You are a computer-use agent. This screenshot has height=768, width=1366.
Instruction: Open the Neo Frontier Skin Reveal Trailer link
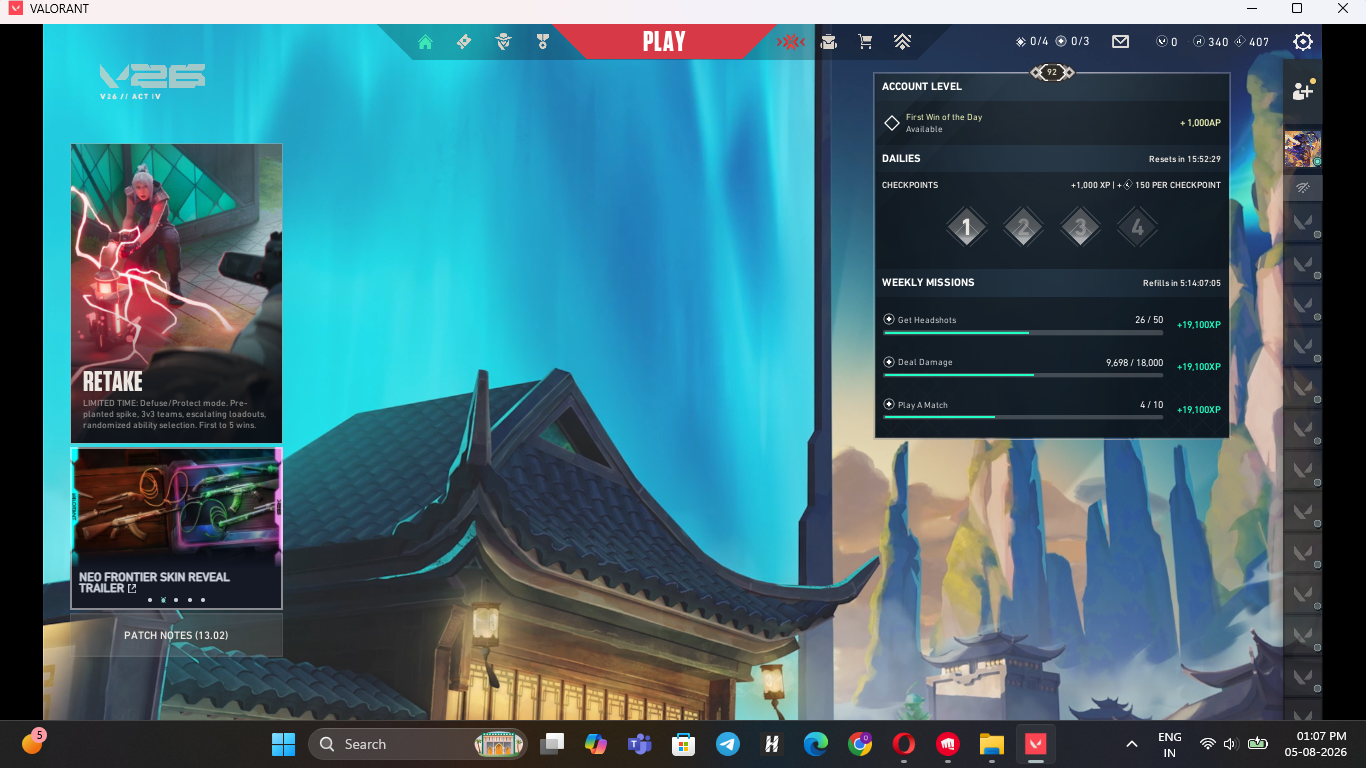(176, 528)
